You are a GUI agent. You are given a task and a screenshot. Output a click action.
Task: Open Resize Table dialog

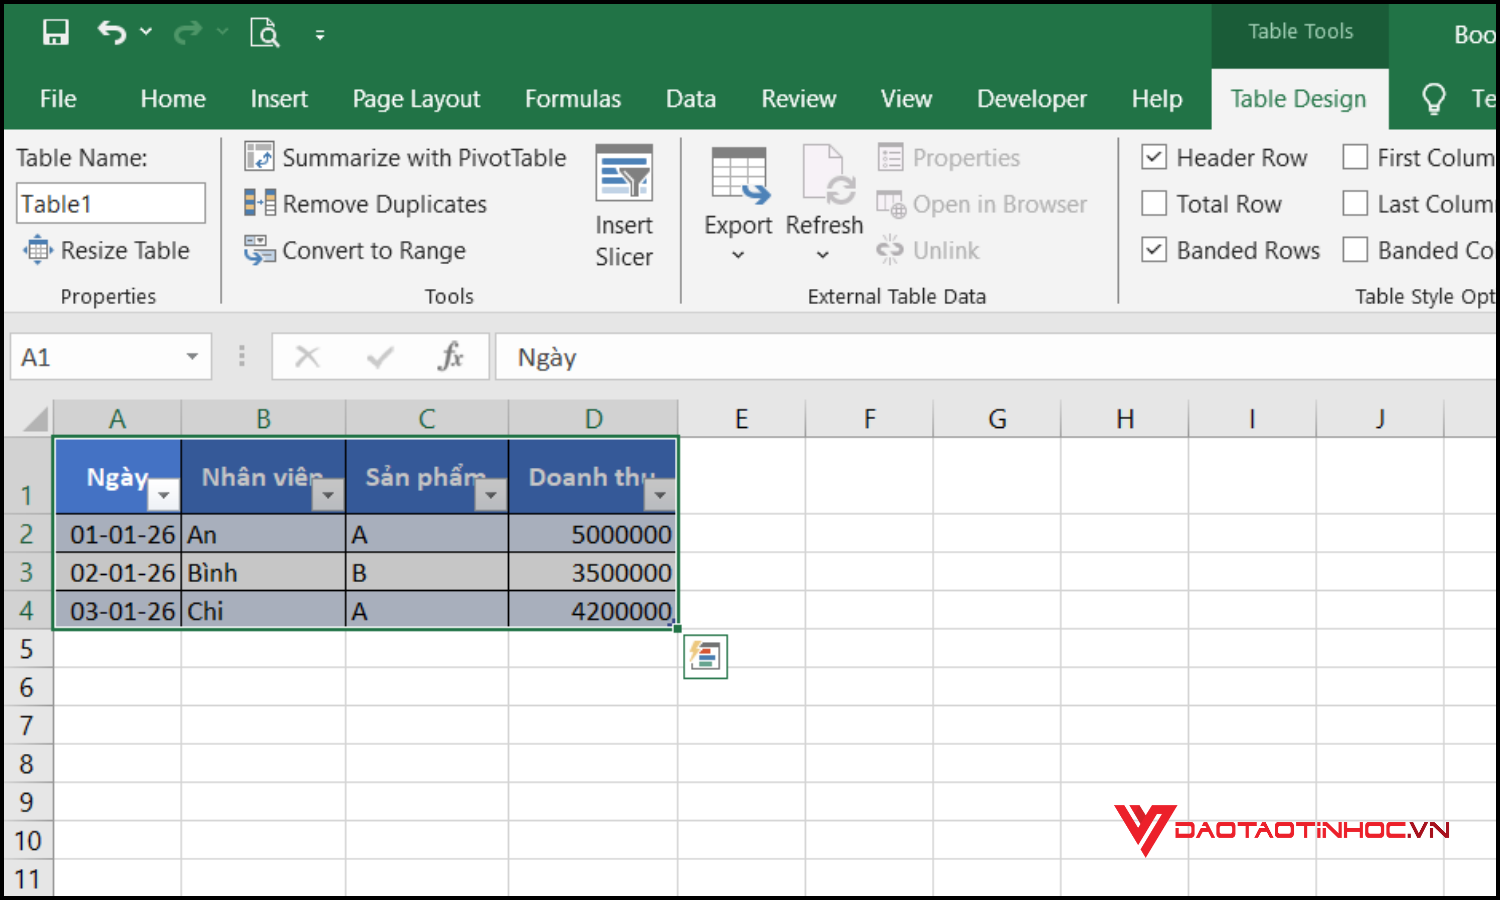(x=109, y=250)
